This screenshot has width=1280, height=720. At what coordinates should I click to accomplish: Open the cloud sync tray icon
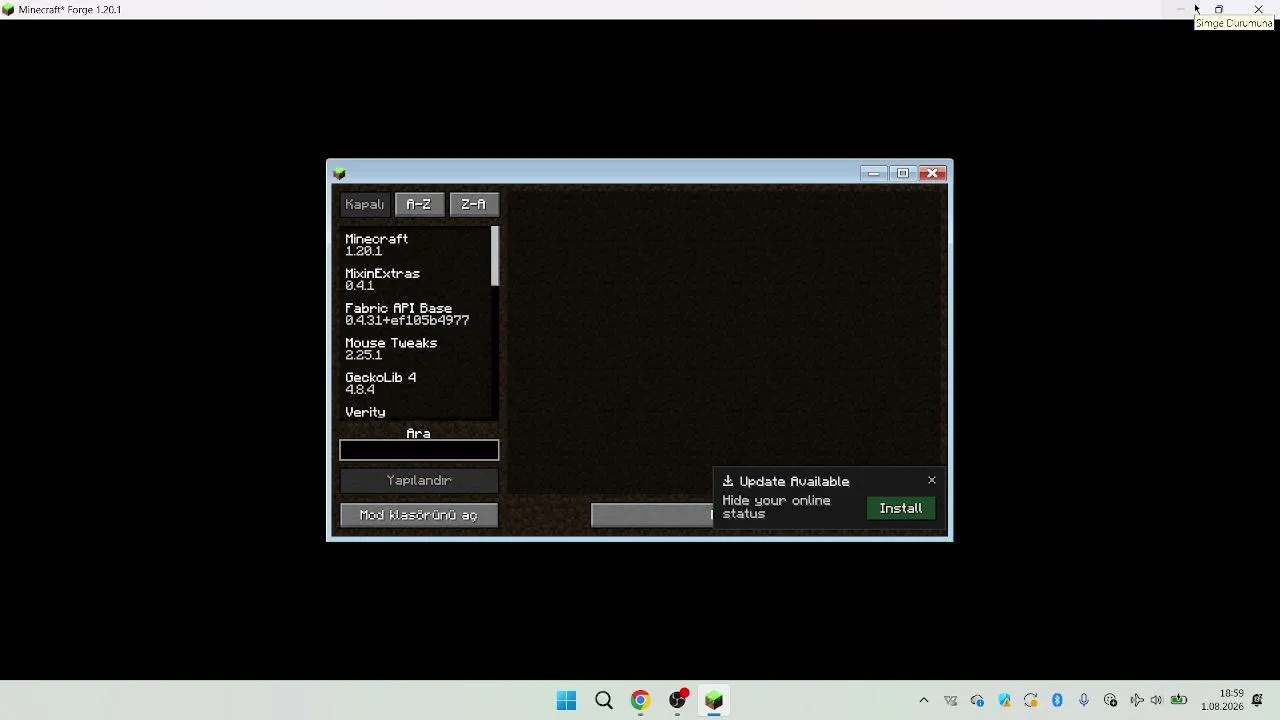[977, 701]
